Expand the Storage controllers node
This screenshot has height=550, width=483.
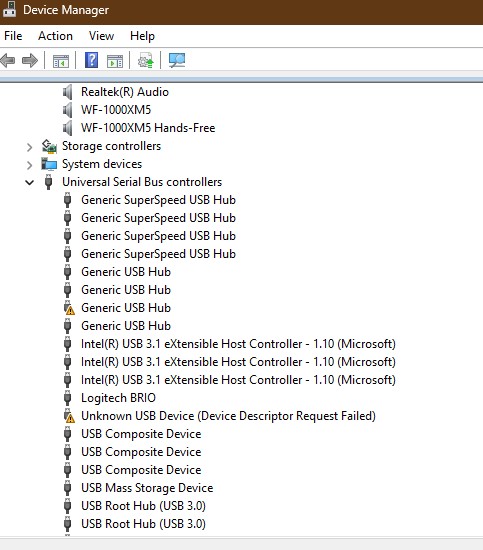tap(29, 147)
